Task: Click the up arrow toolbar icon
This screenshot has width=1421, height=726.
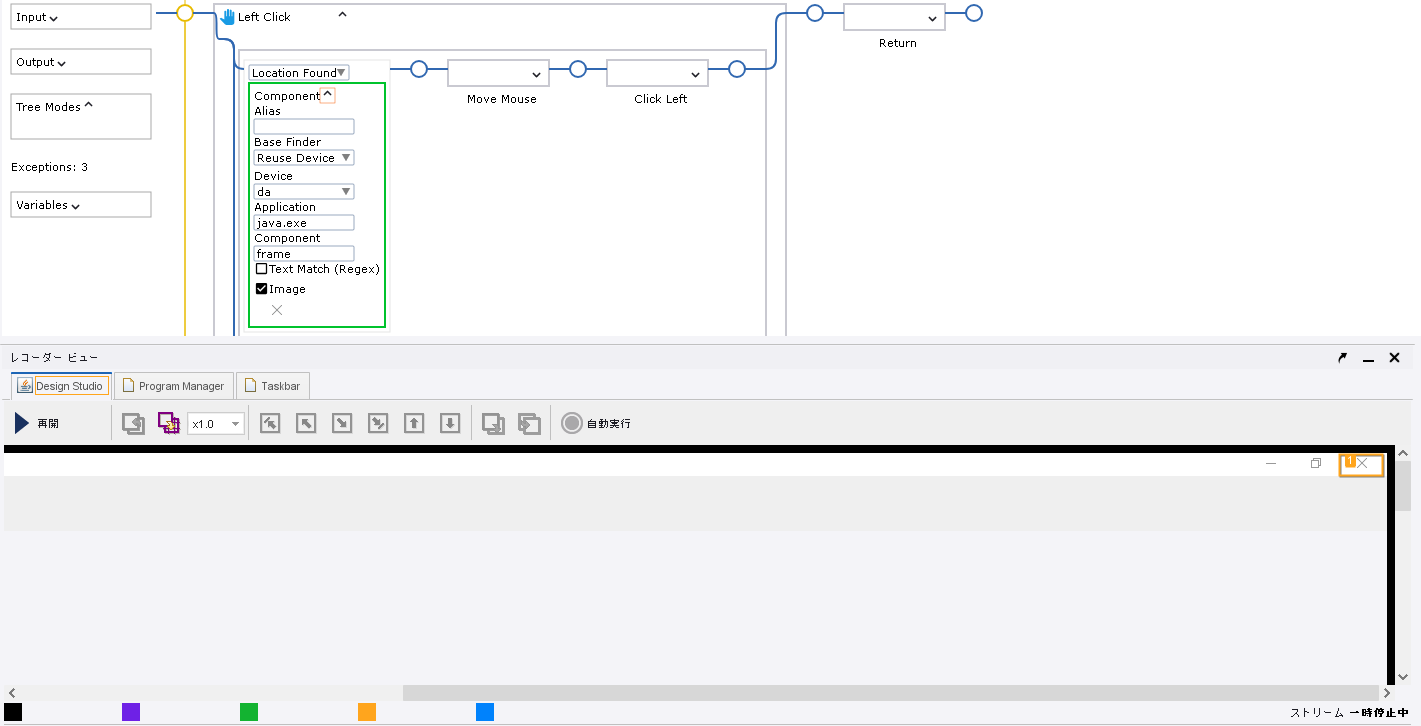Action: tap(414, 423)
